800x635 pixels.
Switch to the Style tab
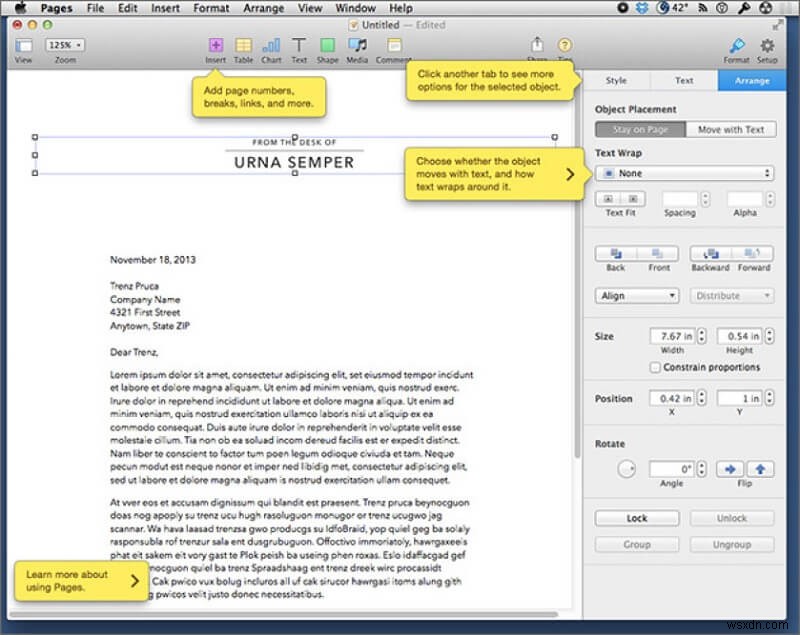616,80
